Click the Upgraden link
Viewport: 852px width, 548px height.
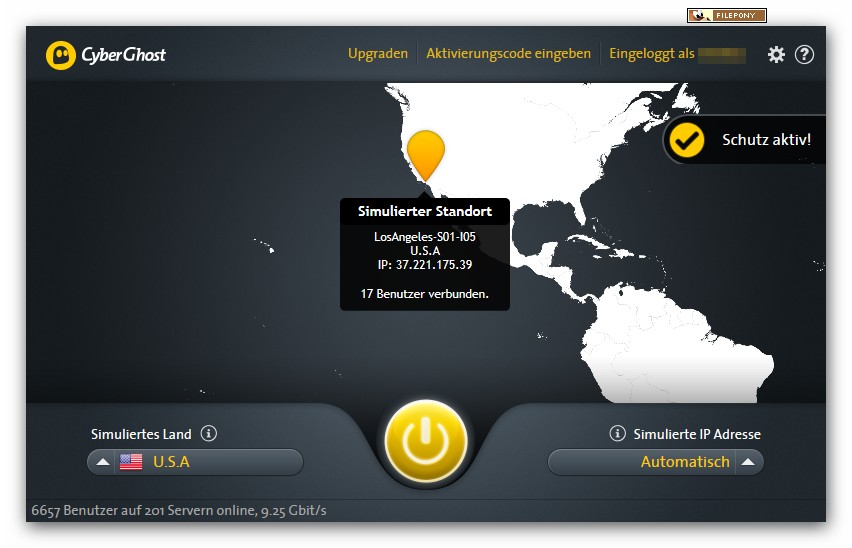tap(378, 54)
